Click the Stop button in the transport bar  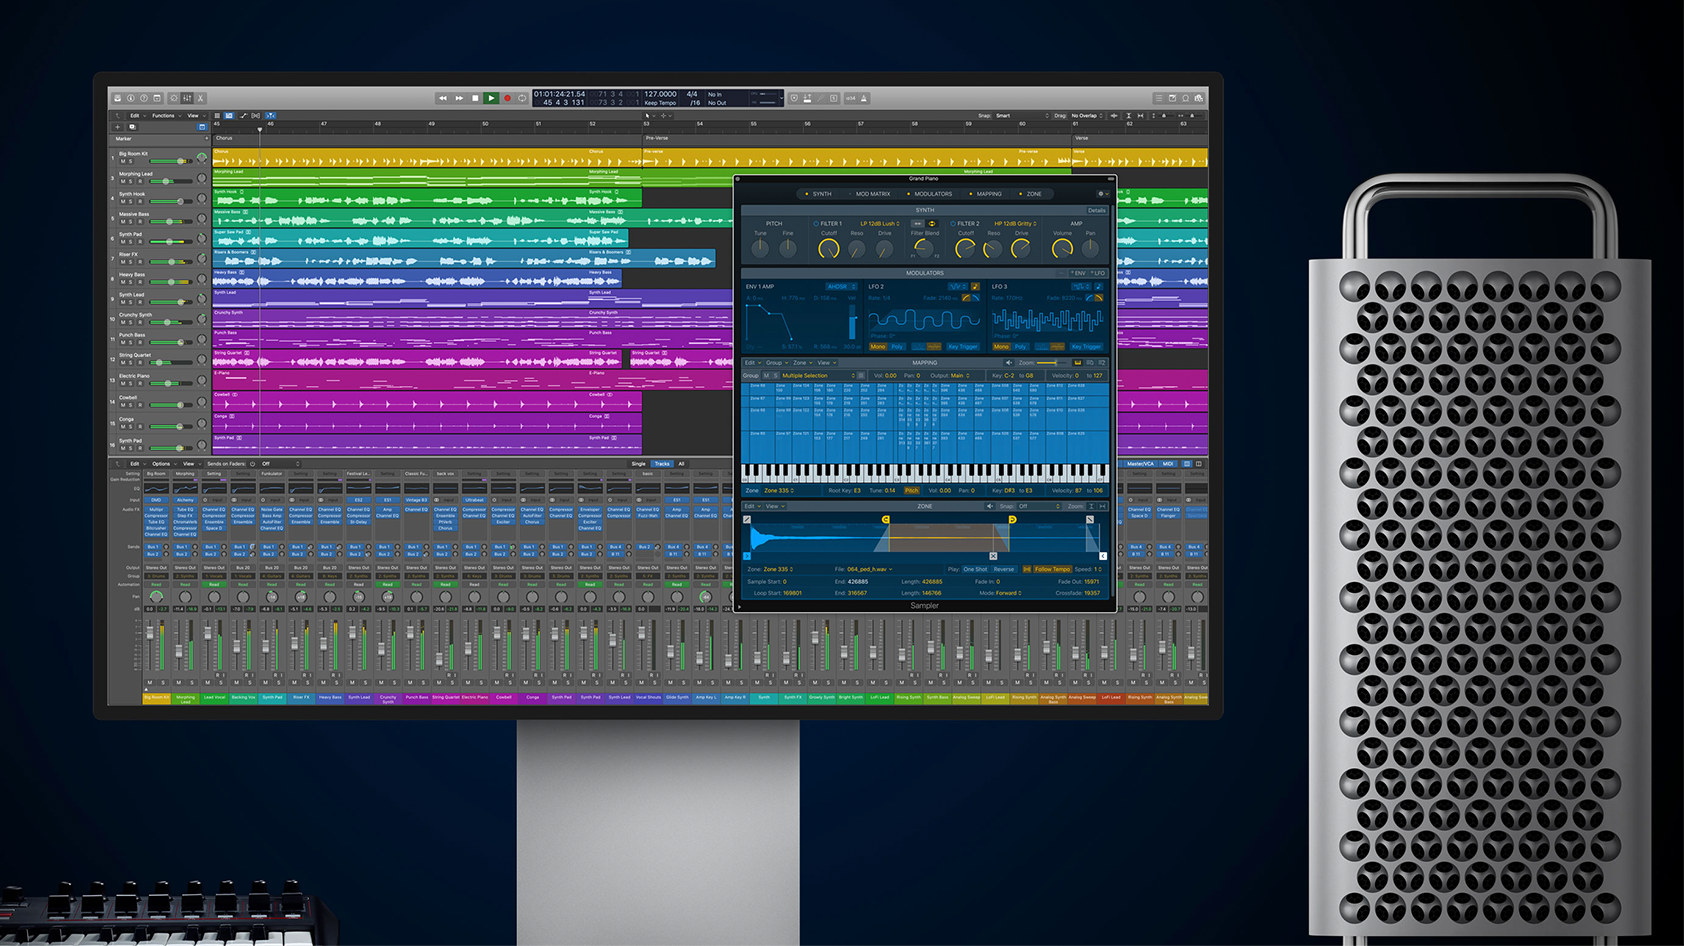[x=474, y=97]
